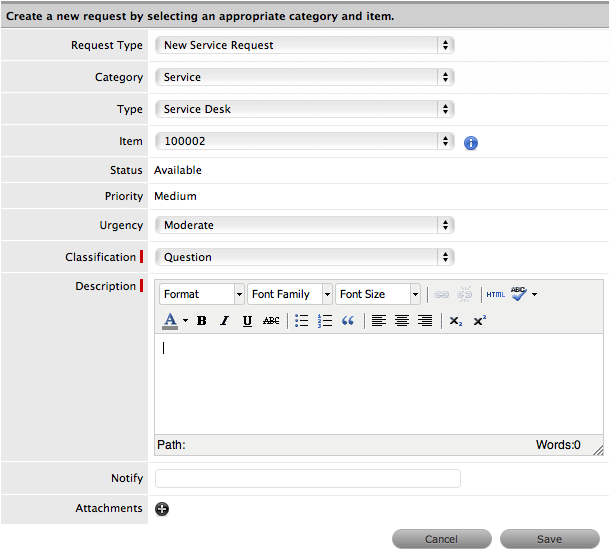611x559 pixels.
Task: Open the Format dropdown in the editor
Action: pyautogui.click(x=202, y=294)
